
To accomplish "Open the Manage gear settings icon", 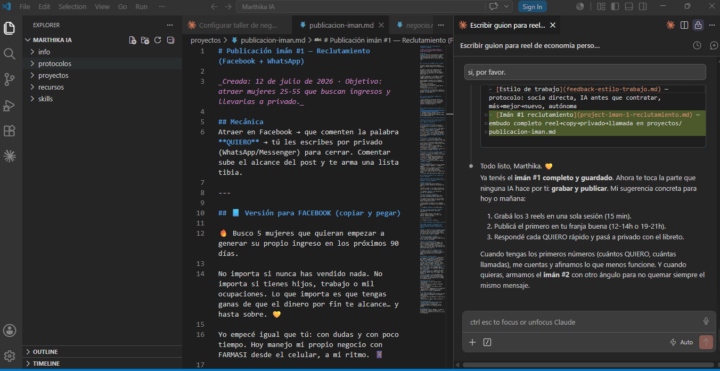I will pos(9,356).
